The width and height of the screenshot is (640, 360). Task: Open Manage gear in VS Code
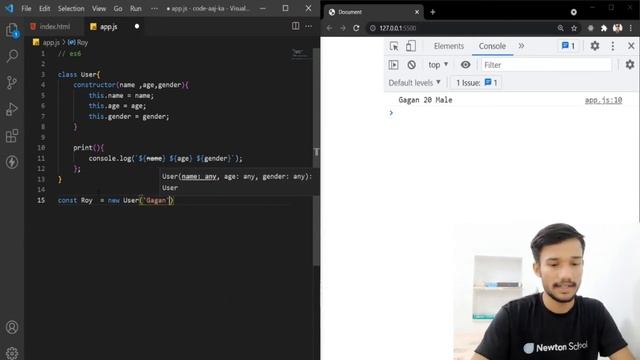tap(12, 353)
